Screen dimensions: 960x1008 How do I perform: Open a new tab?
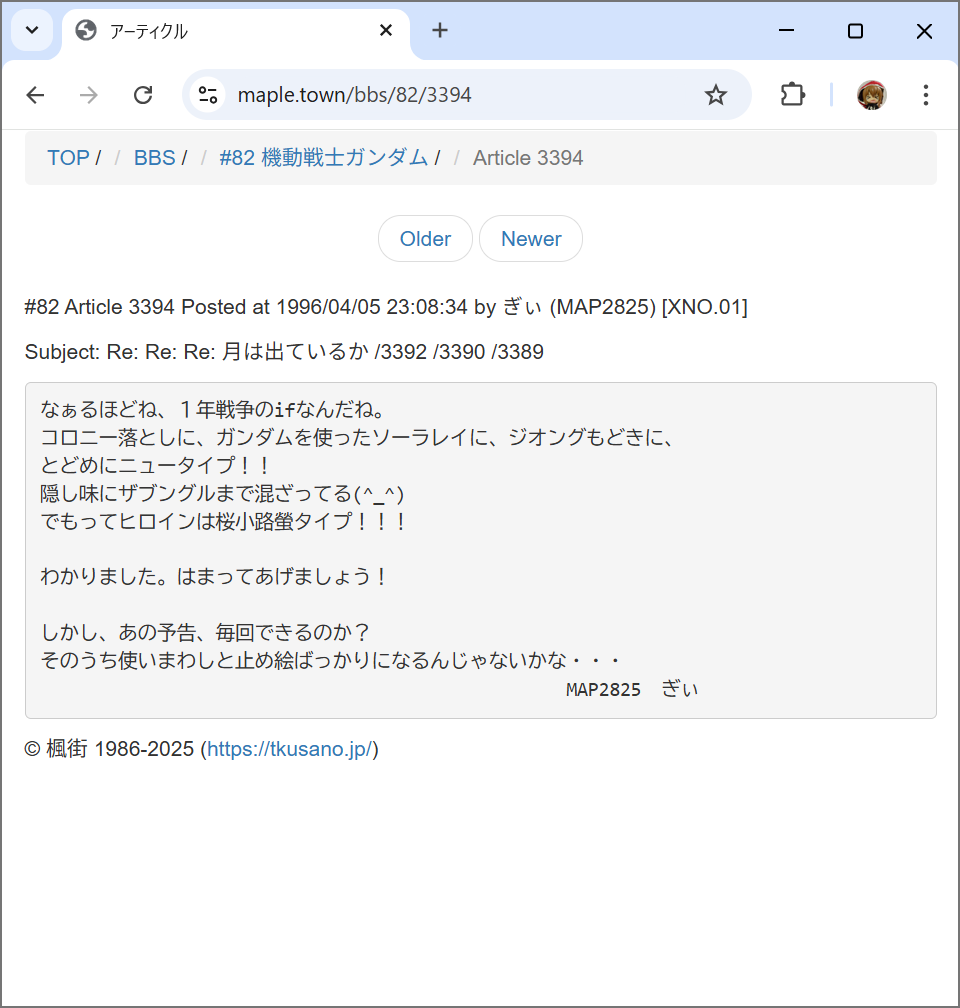pos(440,31)
